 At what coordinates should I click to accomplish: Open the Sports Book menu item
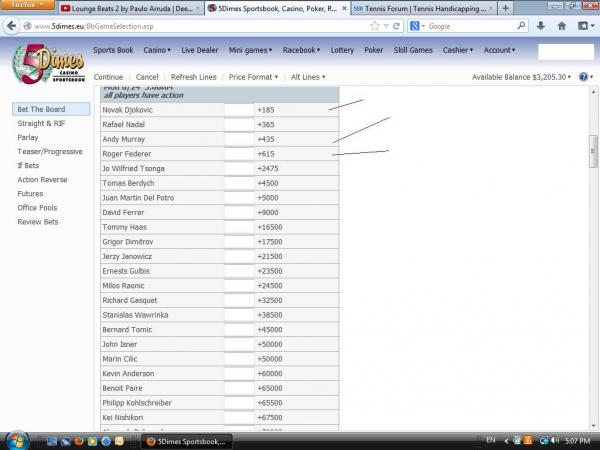[x=114, y=49]
